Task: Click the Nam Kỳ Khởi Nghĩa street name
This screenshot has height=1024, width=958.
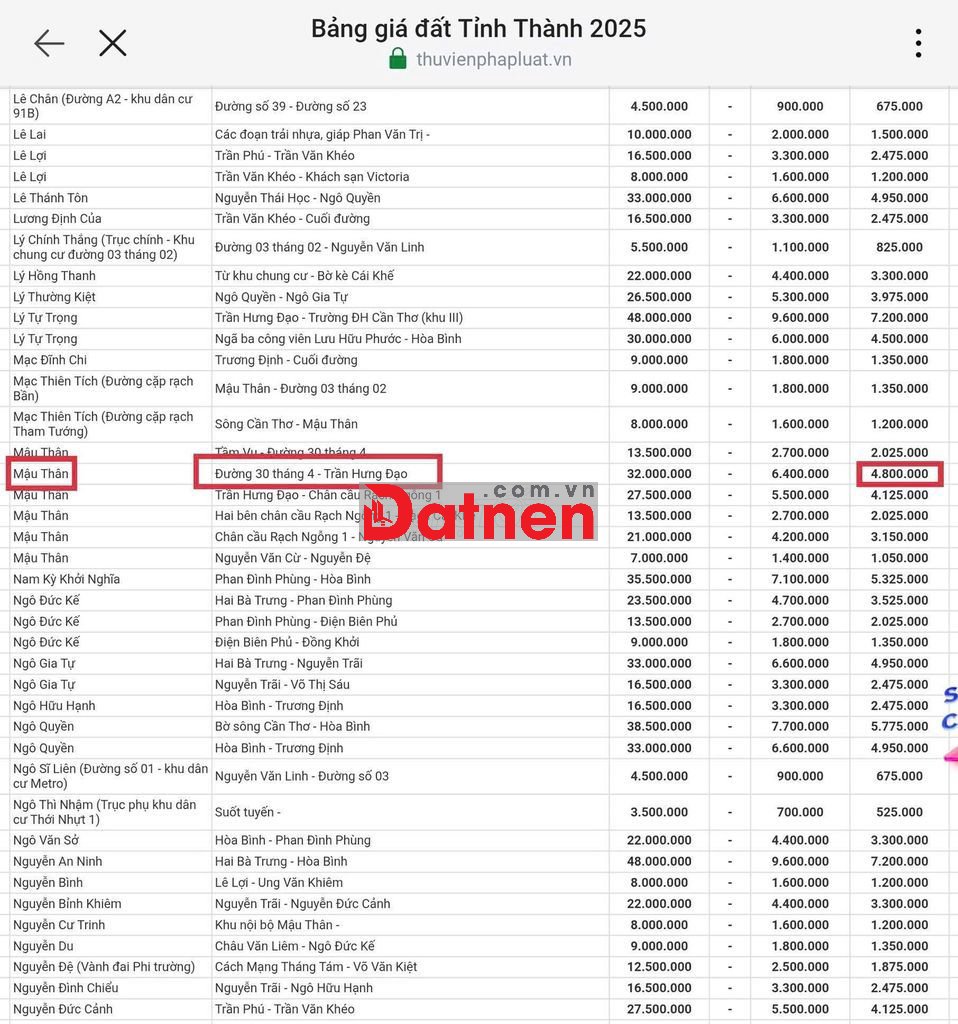Action: [x=67, y=579]
